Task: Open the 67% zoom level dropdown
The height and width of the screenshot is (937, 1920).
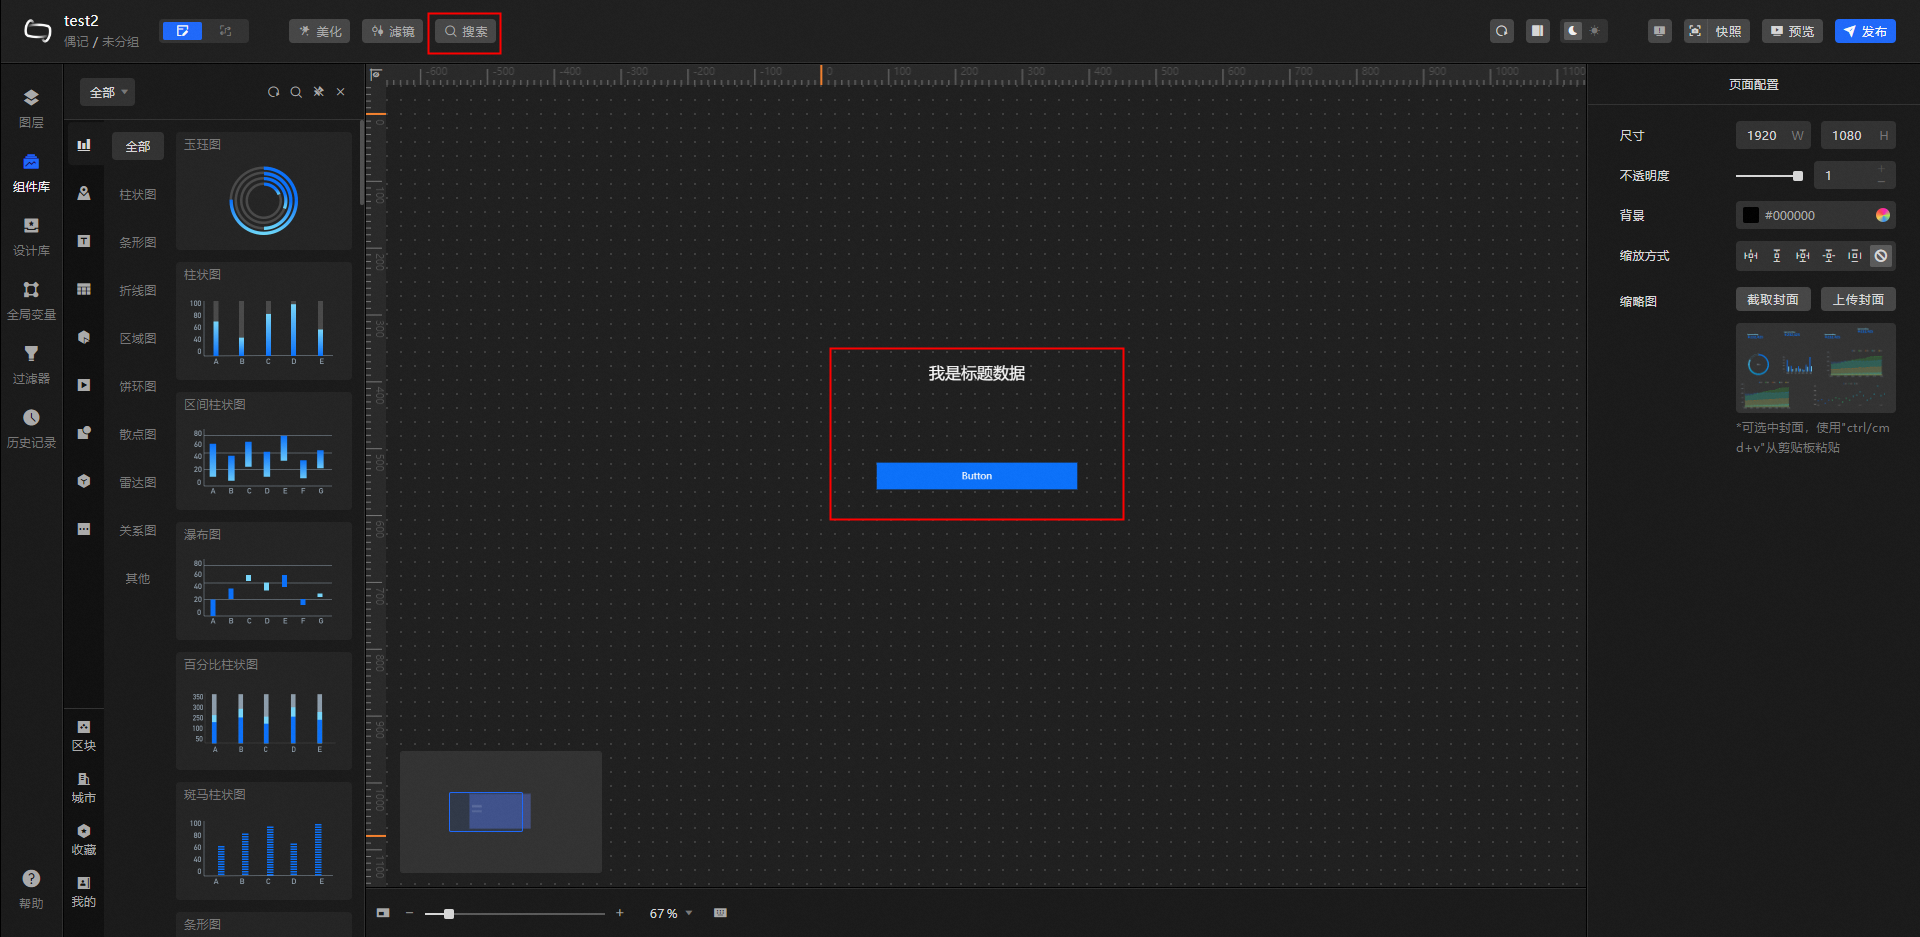Action: pos(671,913)
